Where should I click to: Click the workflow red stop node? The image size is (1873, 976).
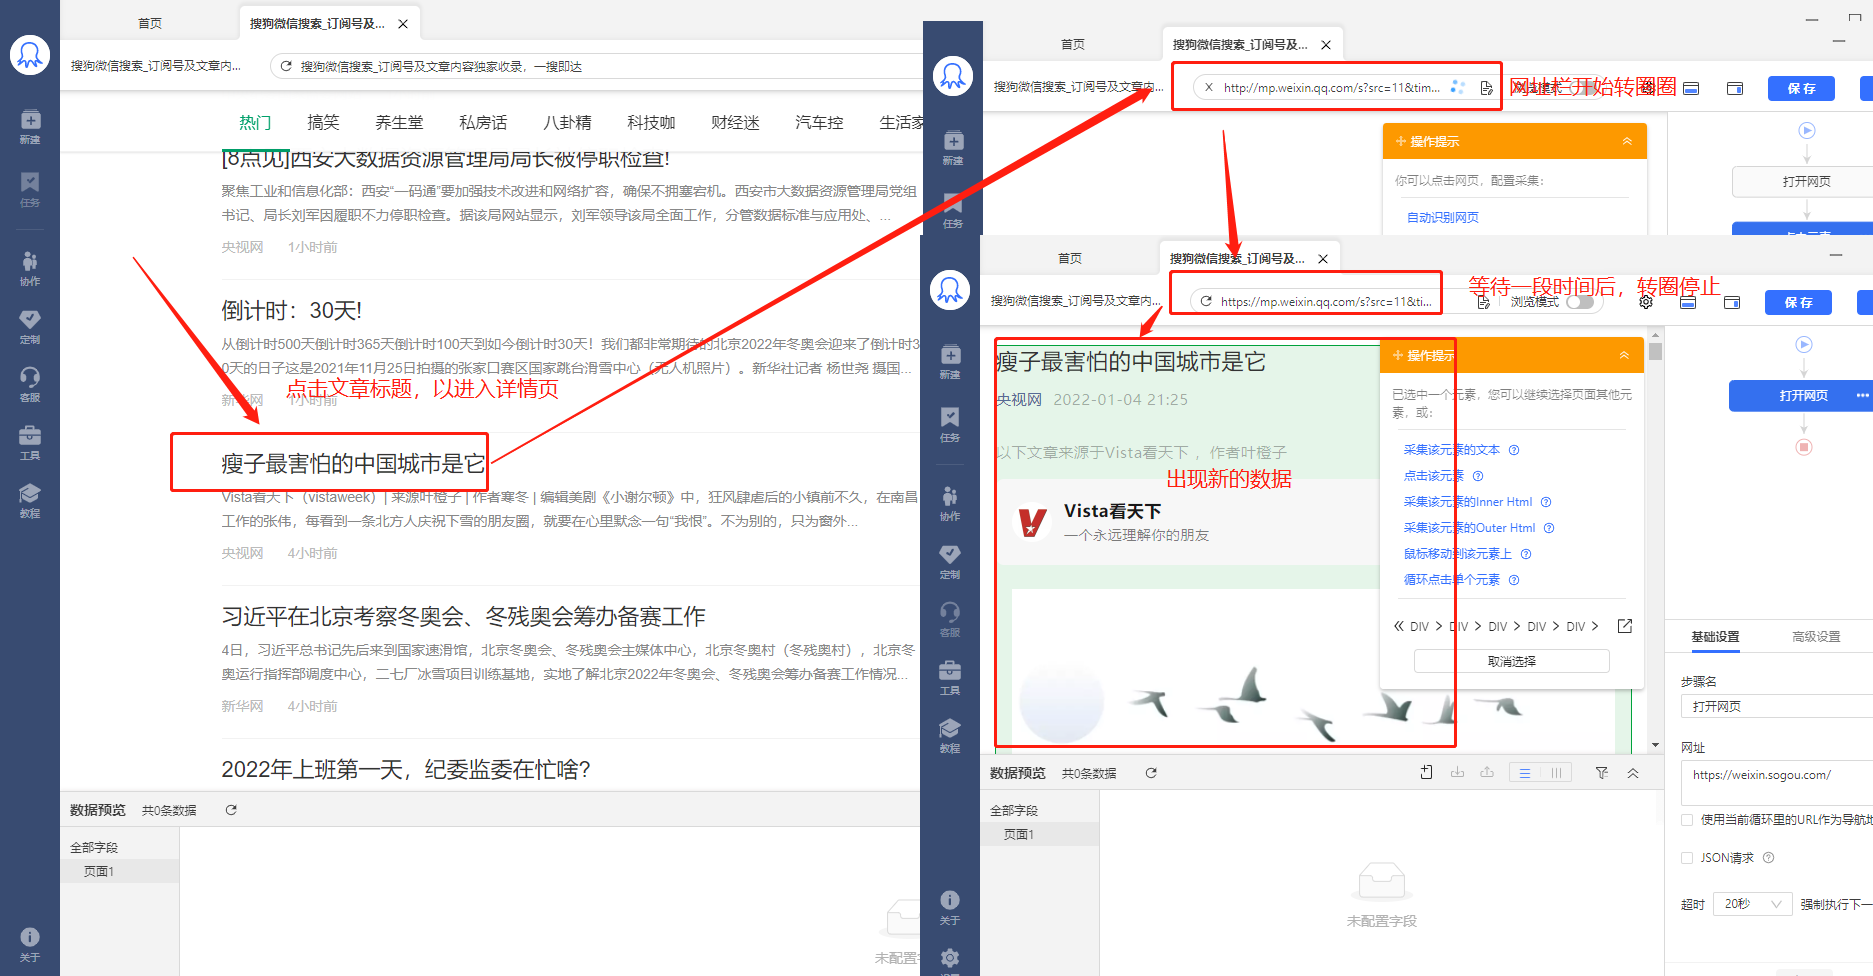(1804, 447)
